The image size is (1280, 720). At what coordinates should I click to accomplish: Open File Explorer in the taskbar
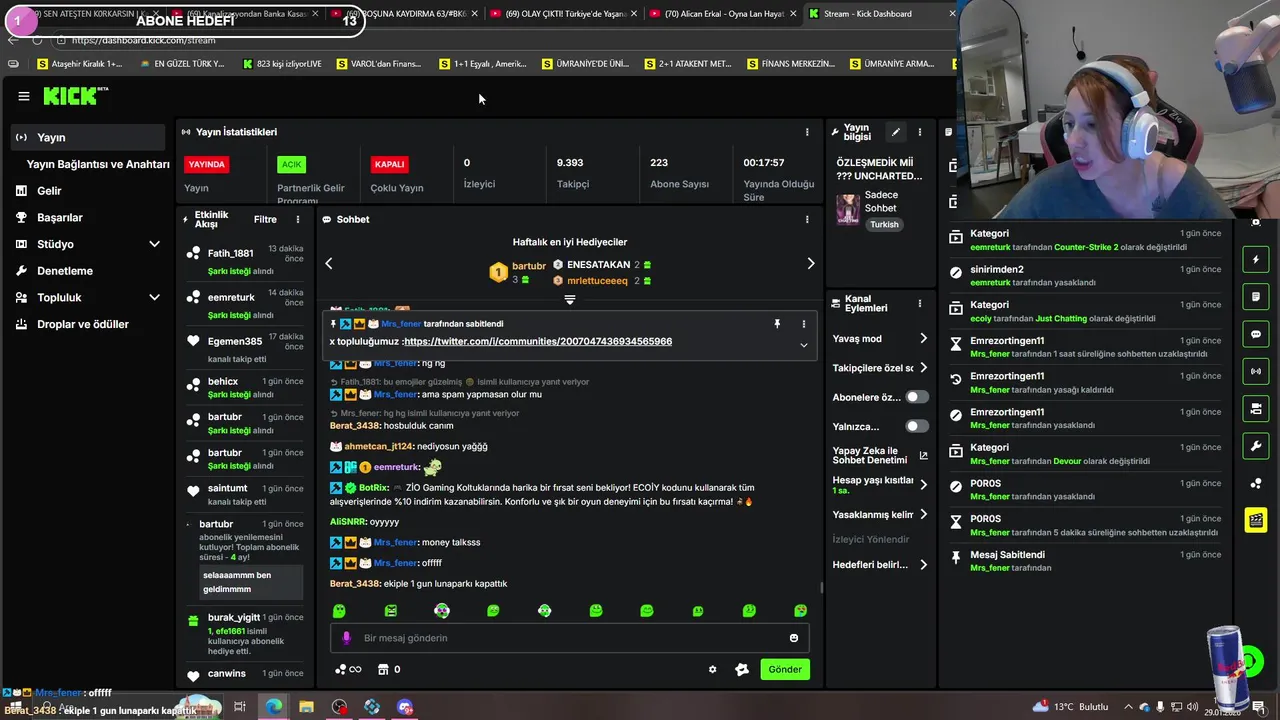coord(306,707)
